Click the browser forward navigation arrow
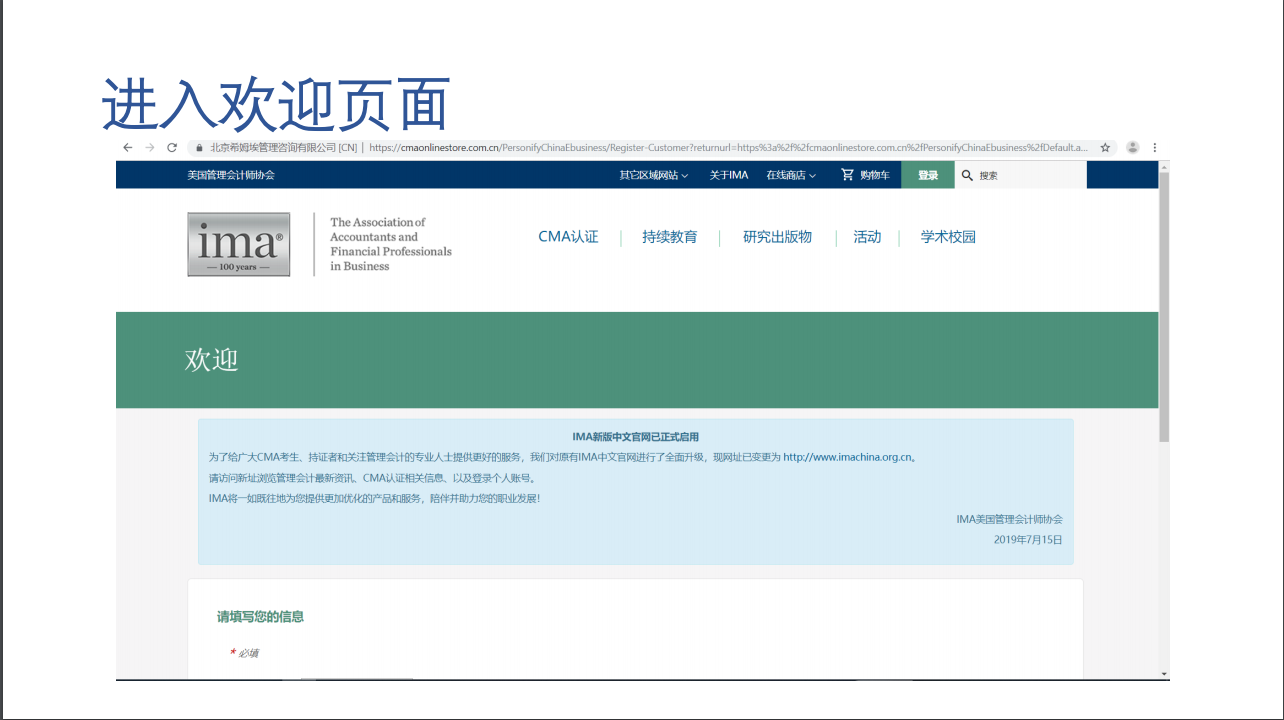 pyautogui.click(x=147, y=146)
